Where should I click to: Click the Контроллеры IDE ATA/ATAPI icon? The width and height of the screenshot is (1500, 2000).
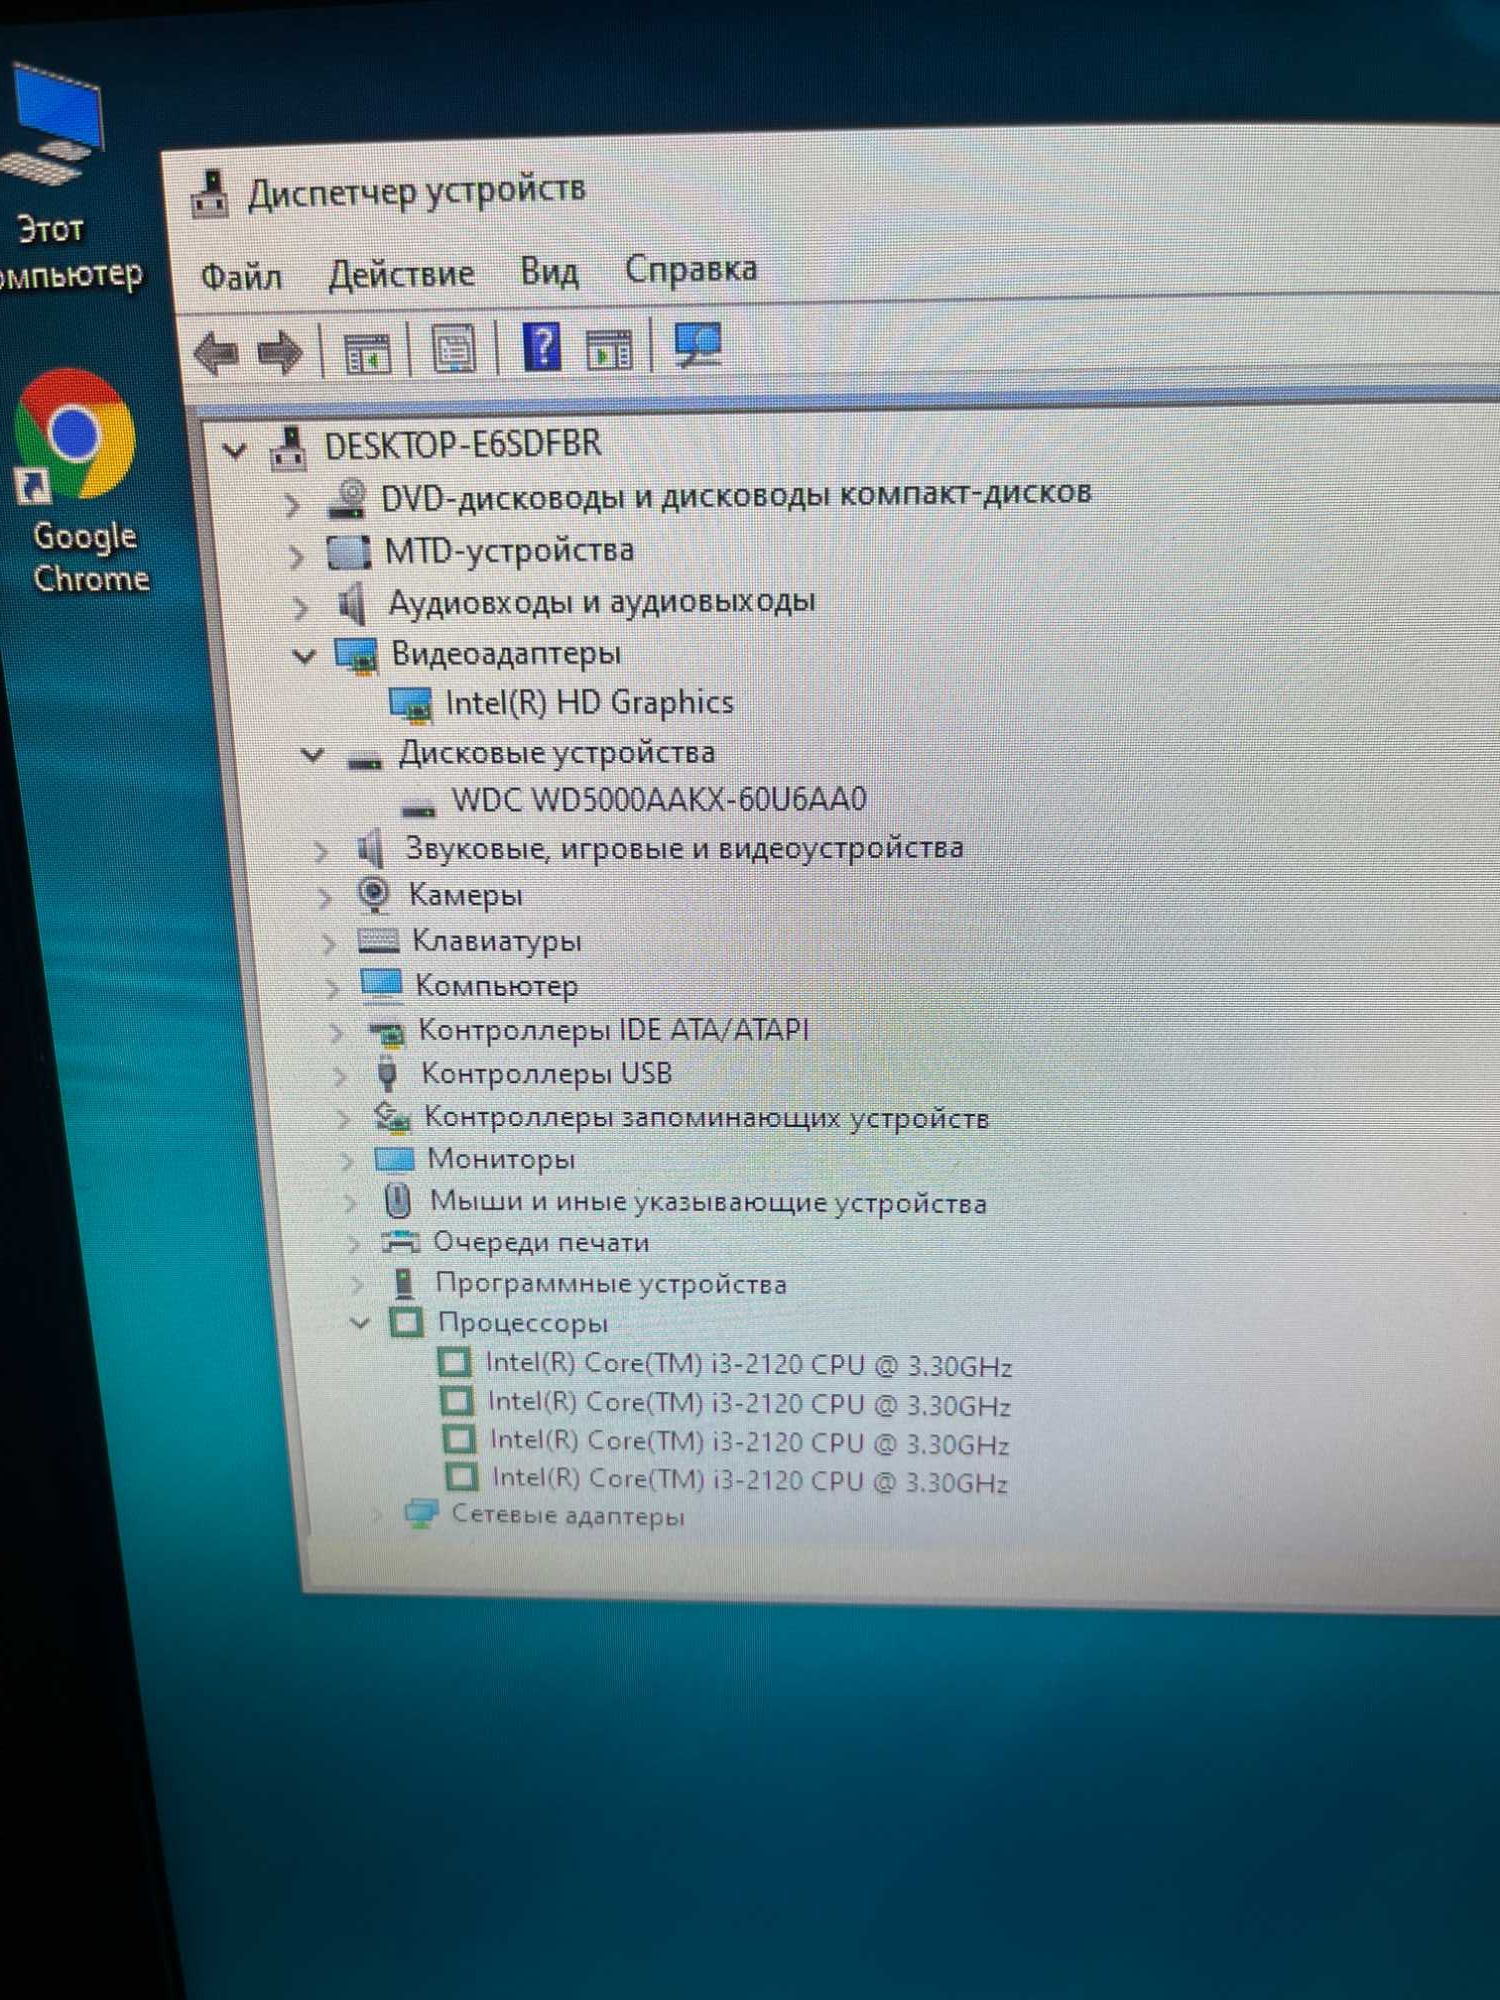[386, 1032]
